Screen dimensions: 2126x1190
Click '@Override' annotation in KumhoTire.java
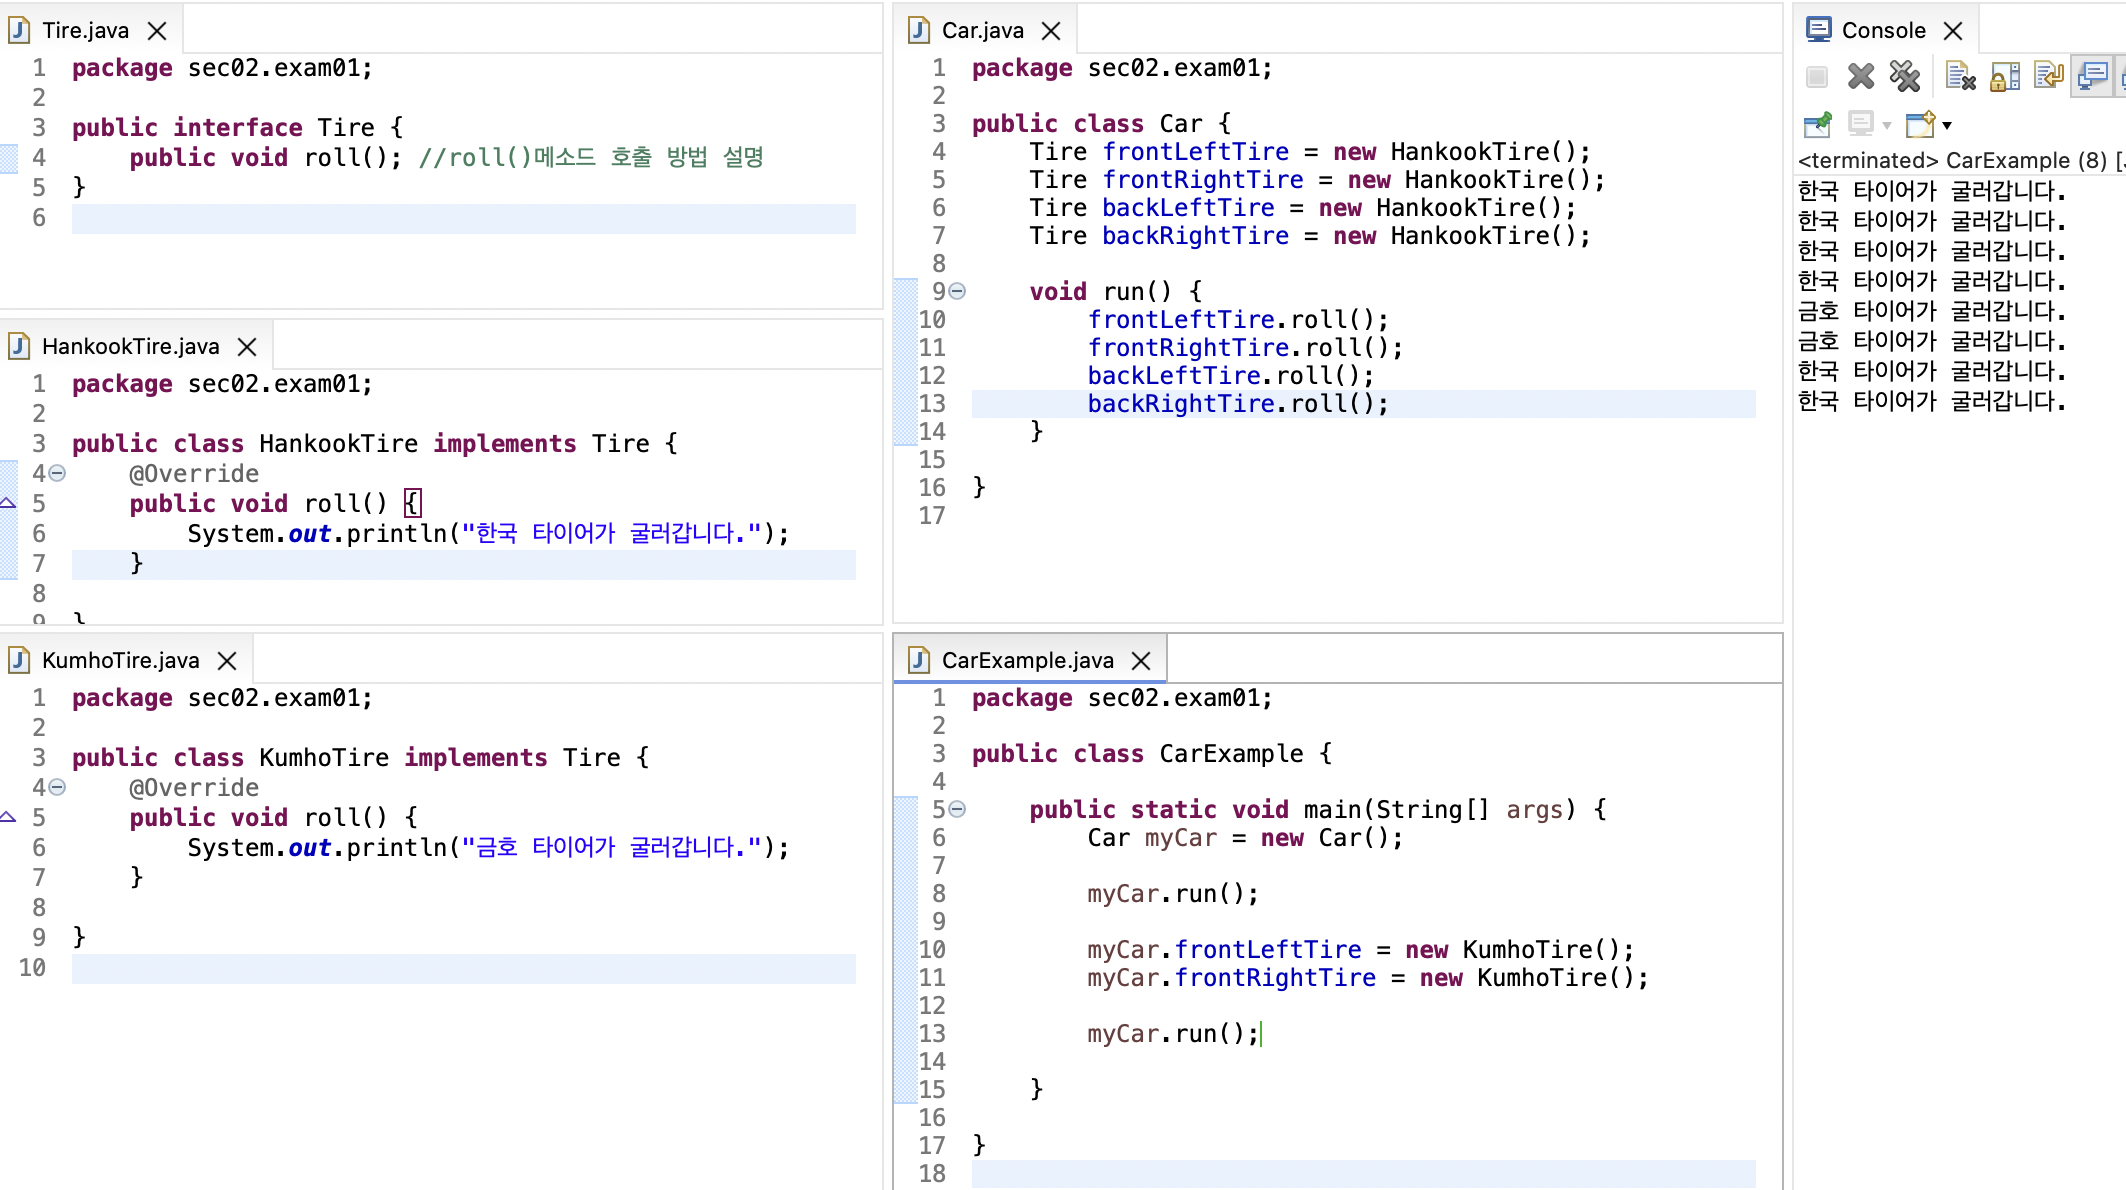194,787
